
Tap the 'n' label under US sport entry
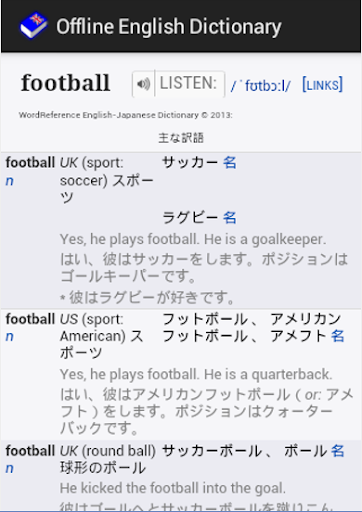[x=10, y=337]
